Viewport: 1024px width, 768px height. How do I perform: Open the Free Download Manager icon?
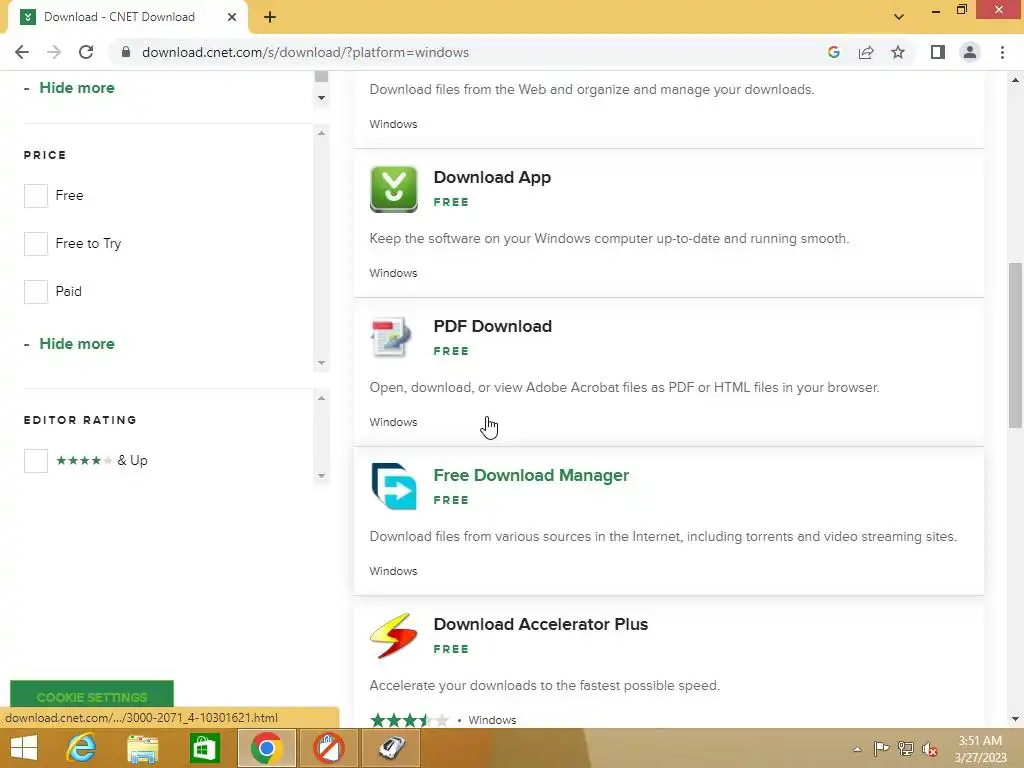tap(394, 486)
